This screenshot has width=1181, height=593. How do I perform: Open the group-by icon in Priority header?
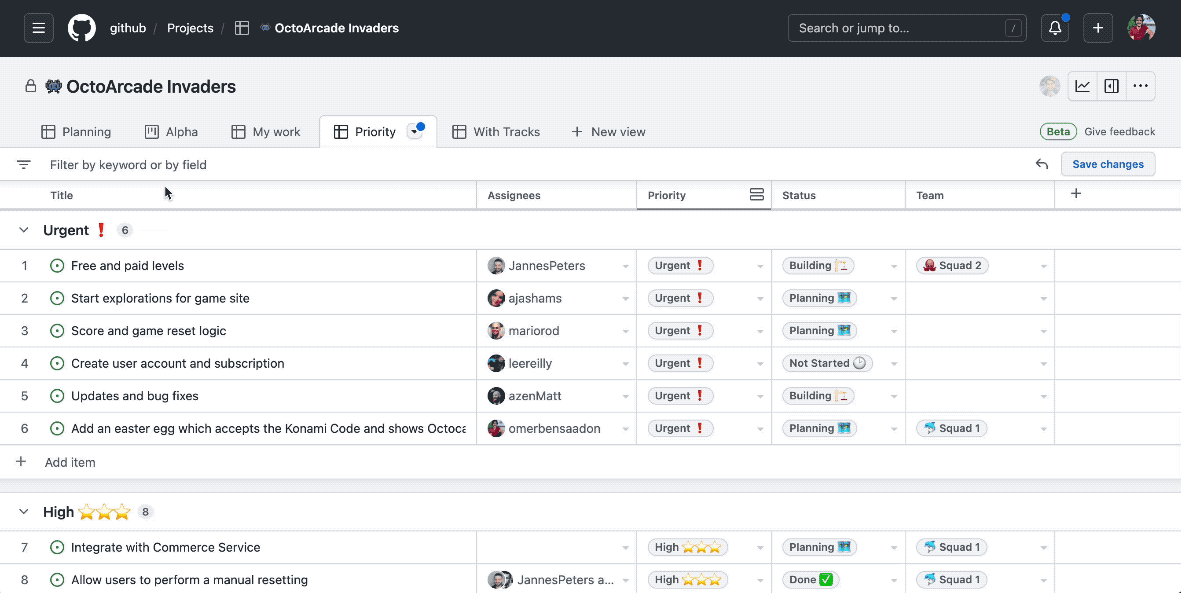[756, 194]
